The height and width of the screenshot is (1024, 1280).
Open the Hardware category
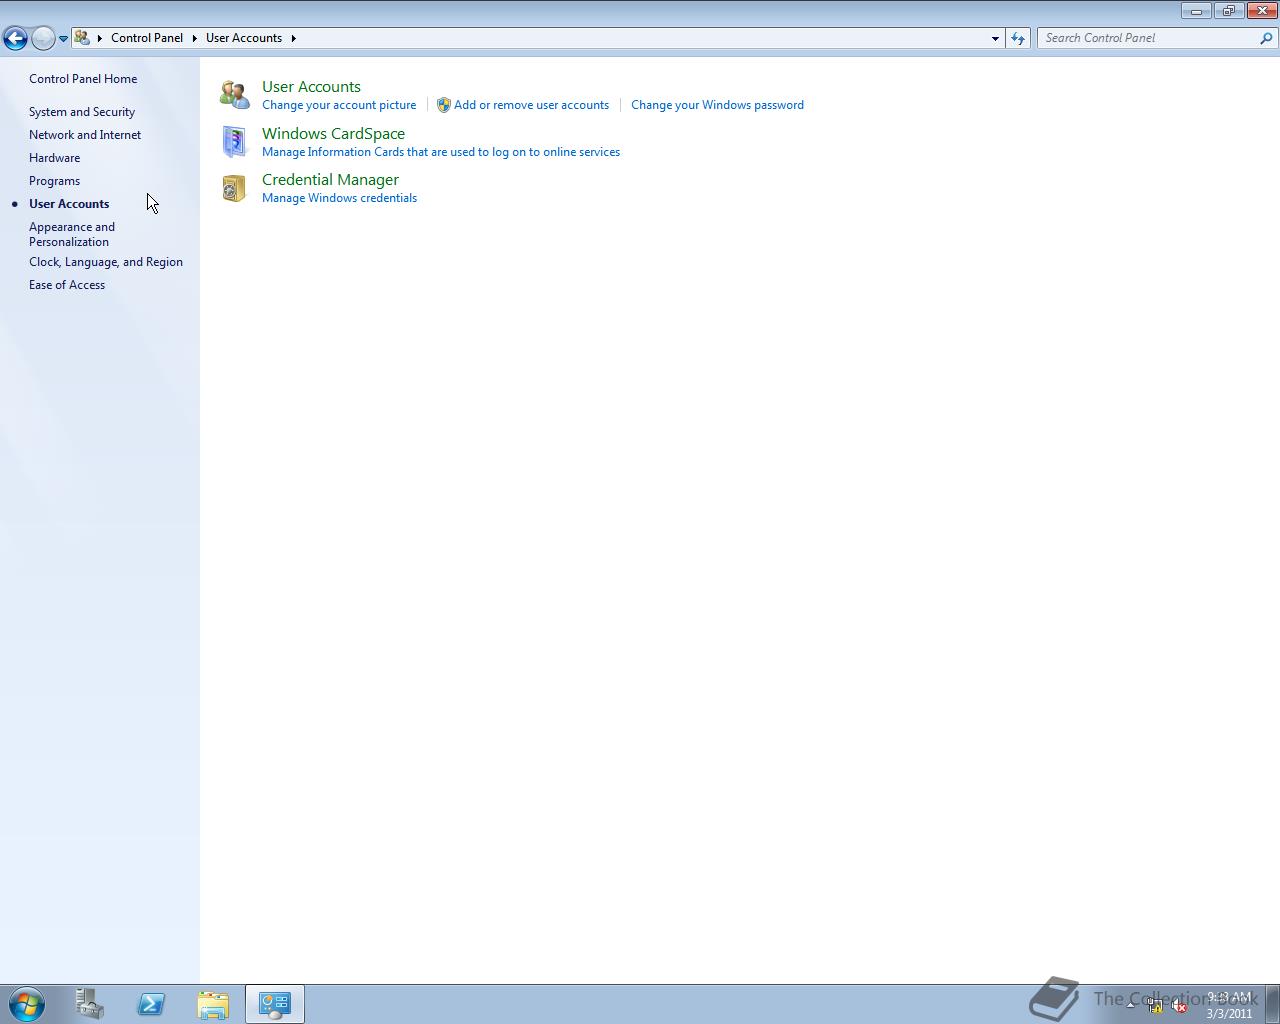pos(54,158)
